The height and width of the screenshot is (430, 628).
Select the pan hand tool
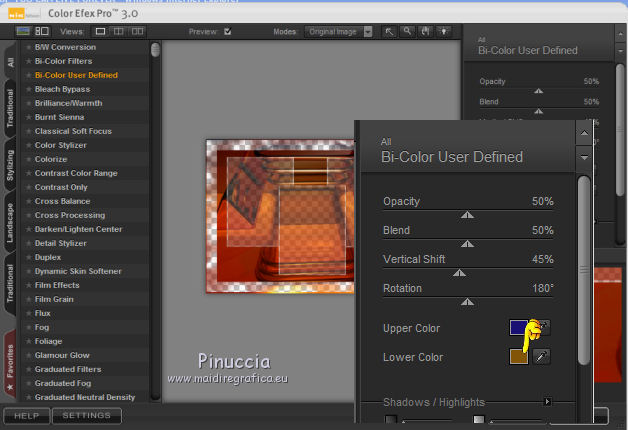pos(424,31)
